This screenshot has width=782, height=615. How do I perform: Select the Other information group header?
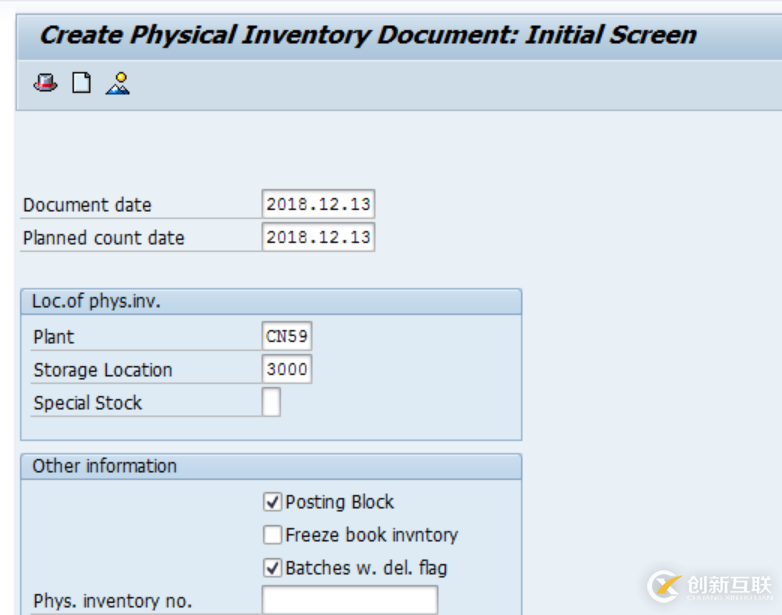pos(271,466)
